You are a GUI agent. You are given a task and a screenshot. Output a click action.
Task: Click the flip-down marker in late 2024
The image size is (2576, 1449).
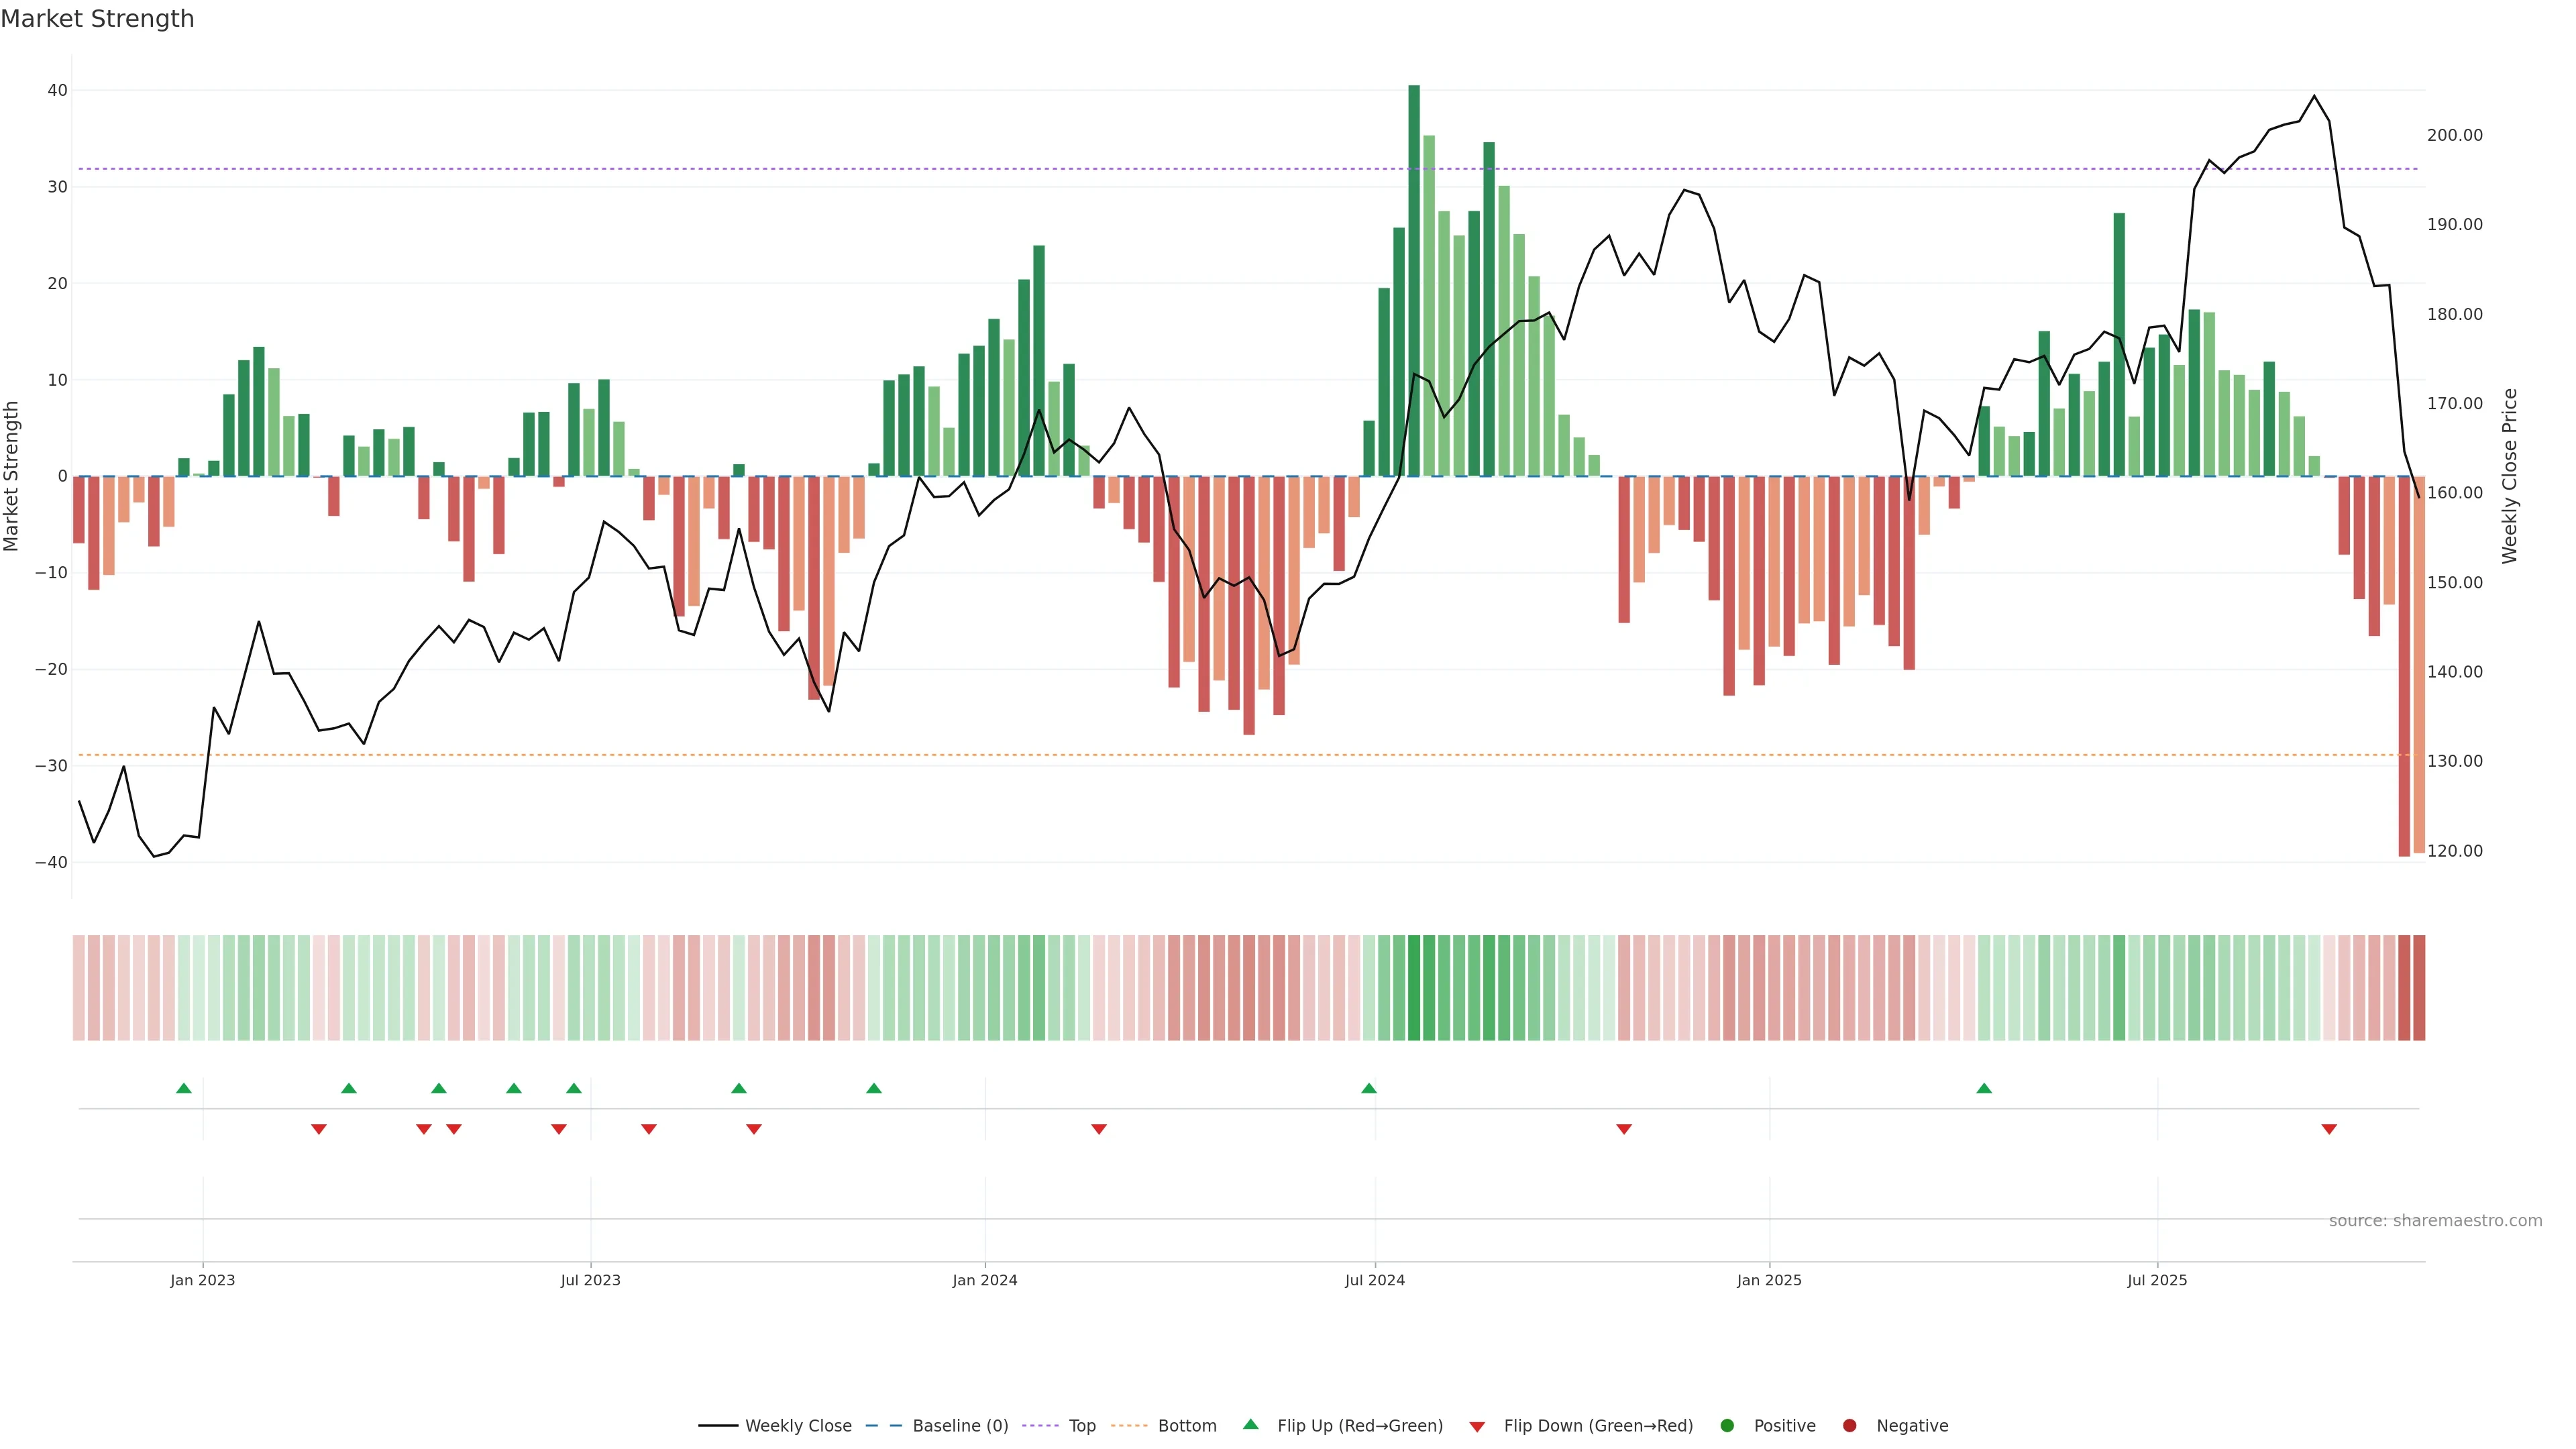[1624, 1129]
